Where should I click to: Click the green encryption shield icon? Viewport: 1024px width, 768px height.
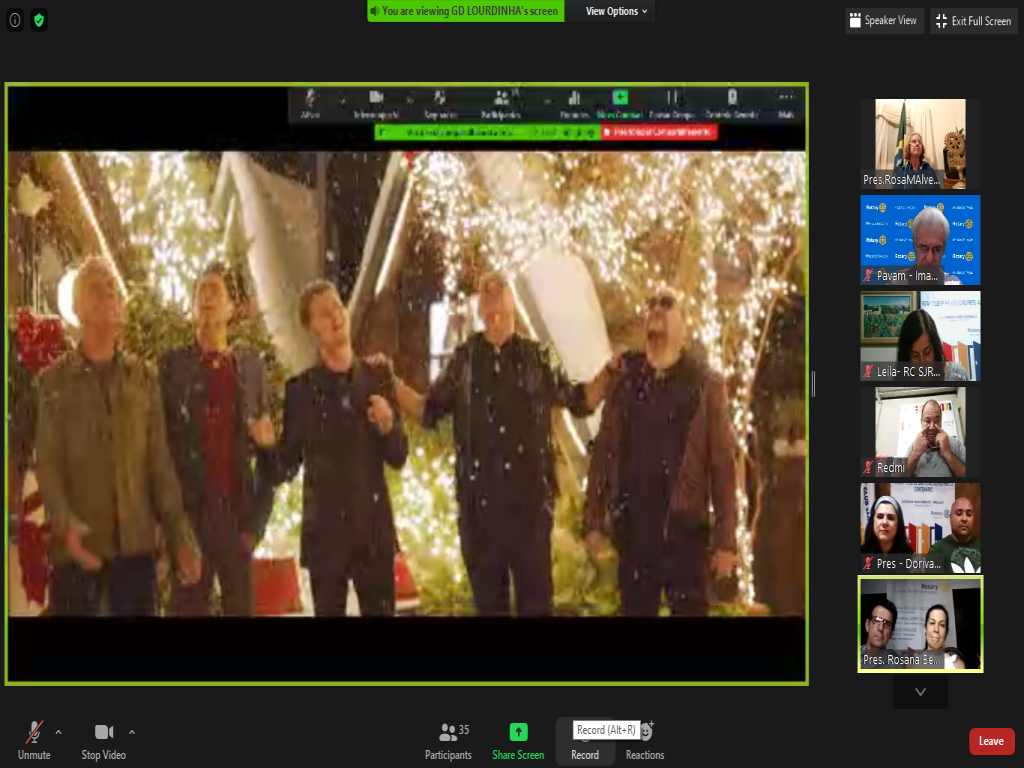pos(39,20)
